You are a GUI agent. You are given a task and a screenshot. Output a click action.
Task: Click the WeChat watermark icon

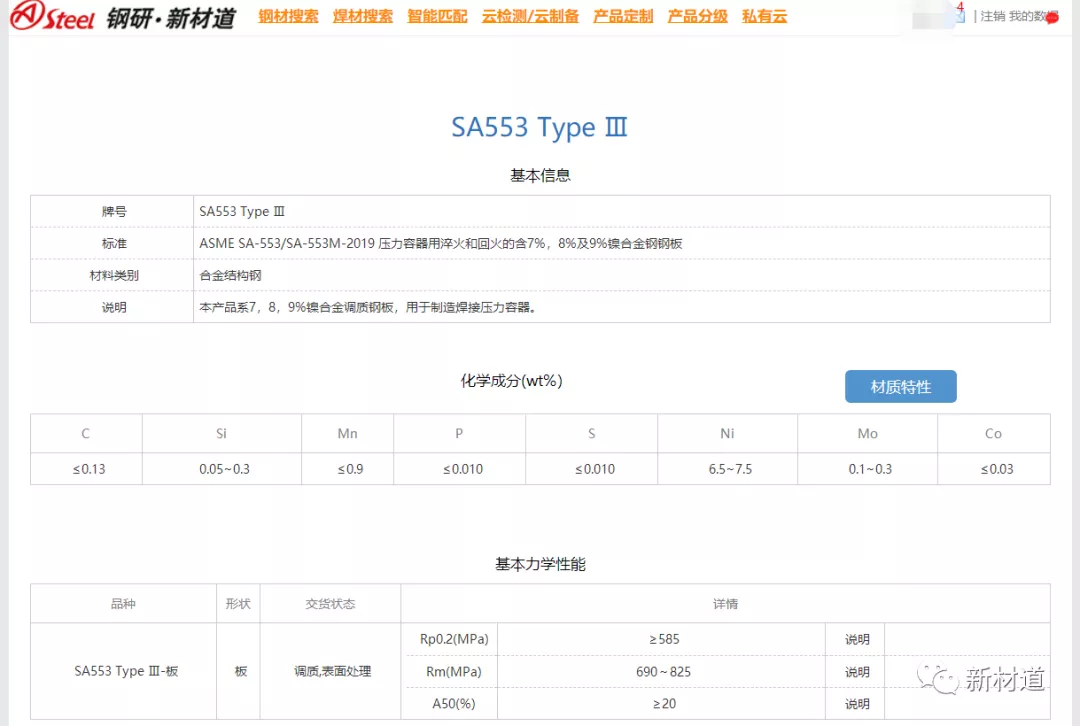click(x=940, y=680)
